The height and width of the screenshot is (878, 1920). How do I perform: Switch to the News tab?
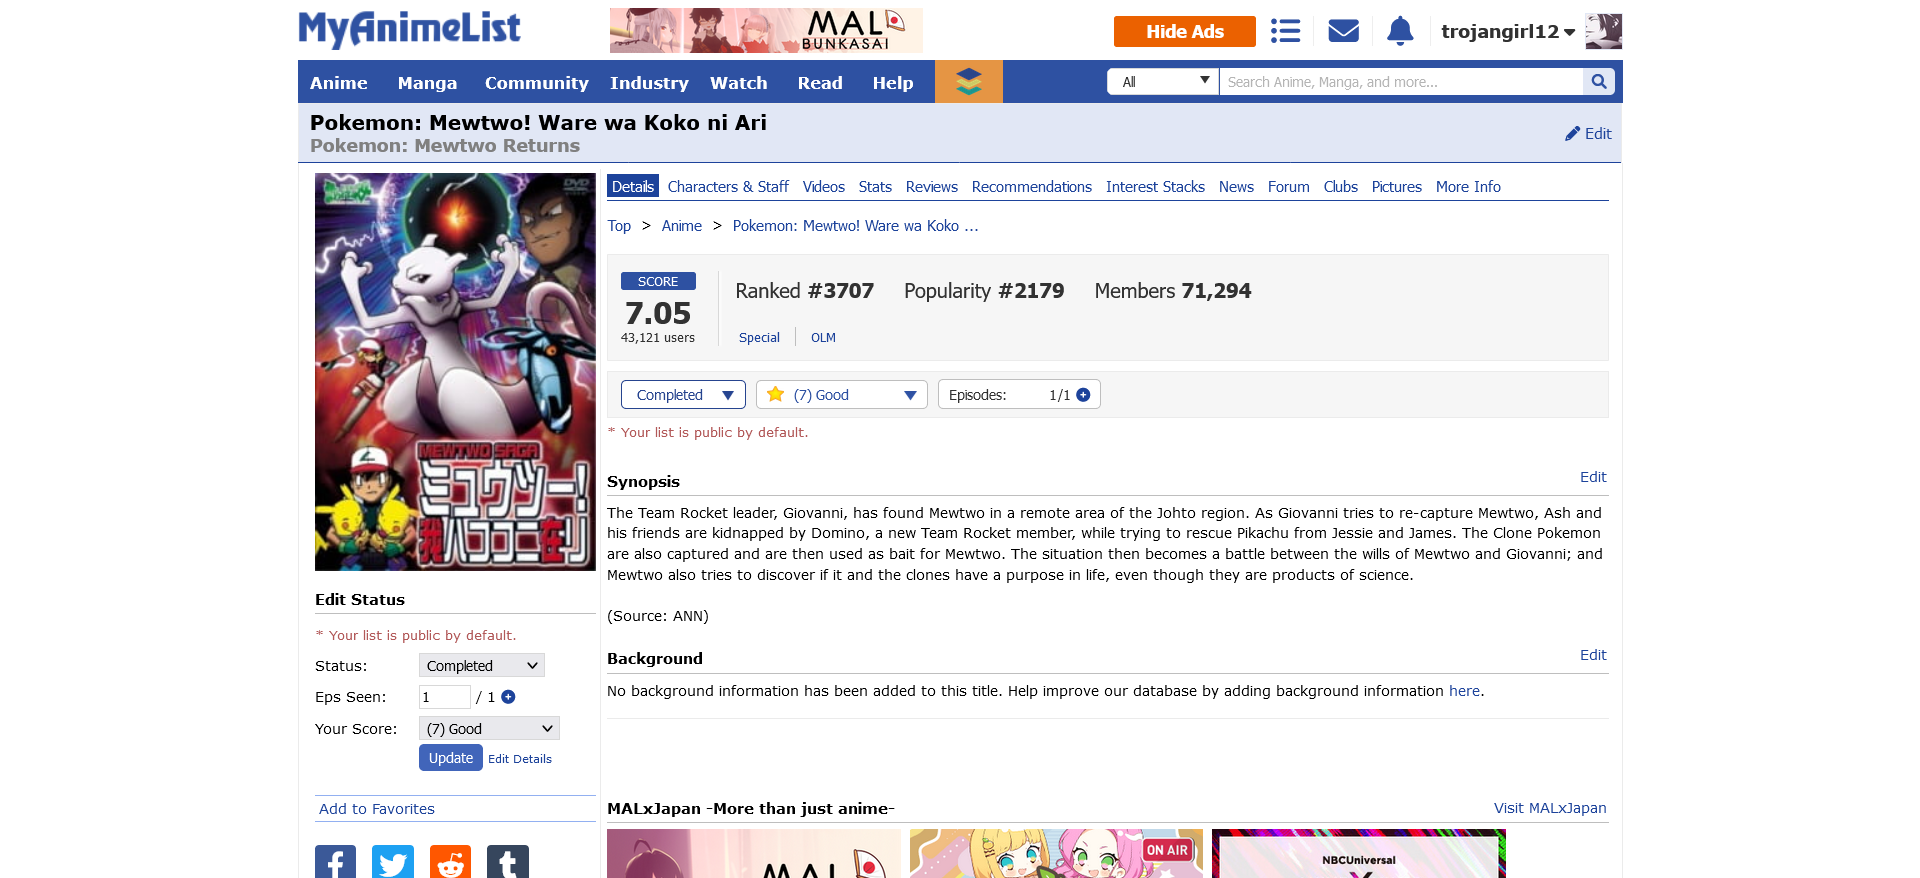coord(1236,187)
